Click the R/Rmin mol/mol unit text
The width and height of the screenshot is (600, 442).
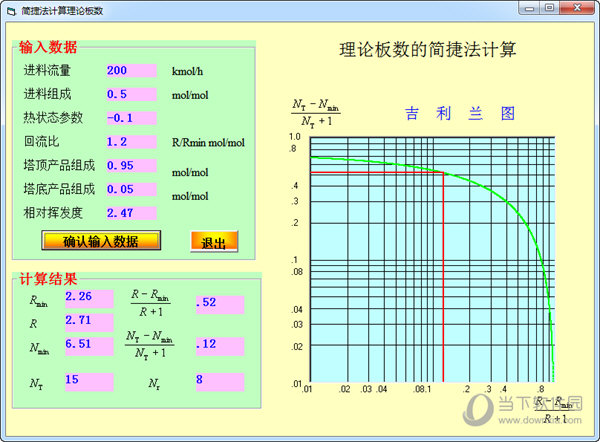pyautogui.click(x=208, y=143)
